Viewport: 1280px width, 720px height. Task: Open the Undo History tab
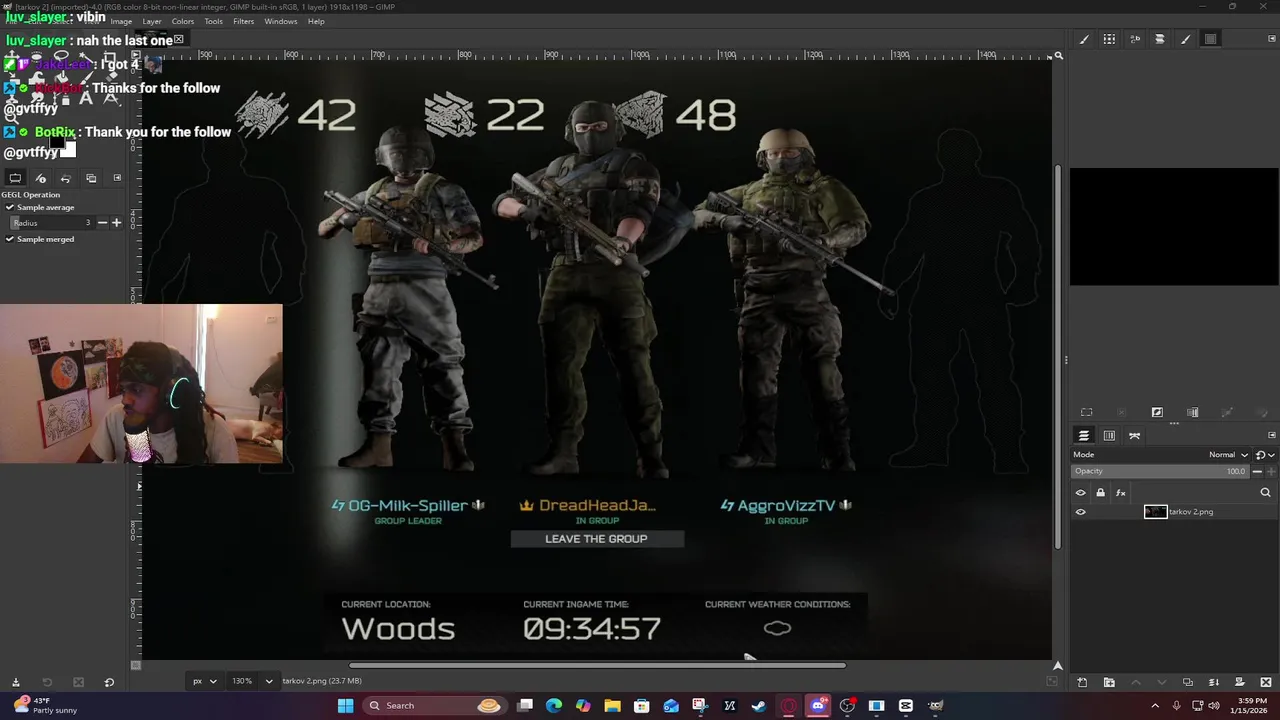click(65, 178)
